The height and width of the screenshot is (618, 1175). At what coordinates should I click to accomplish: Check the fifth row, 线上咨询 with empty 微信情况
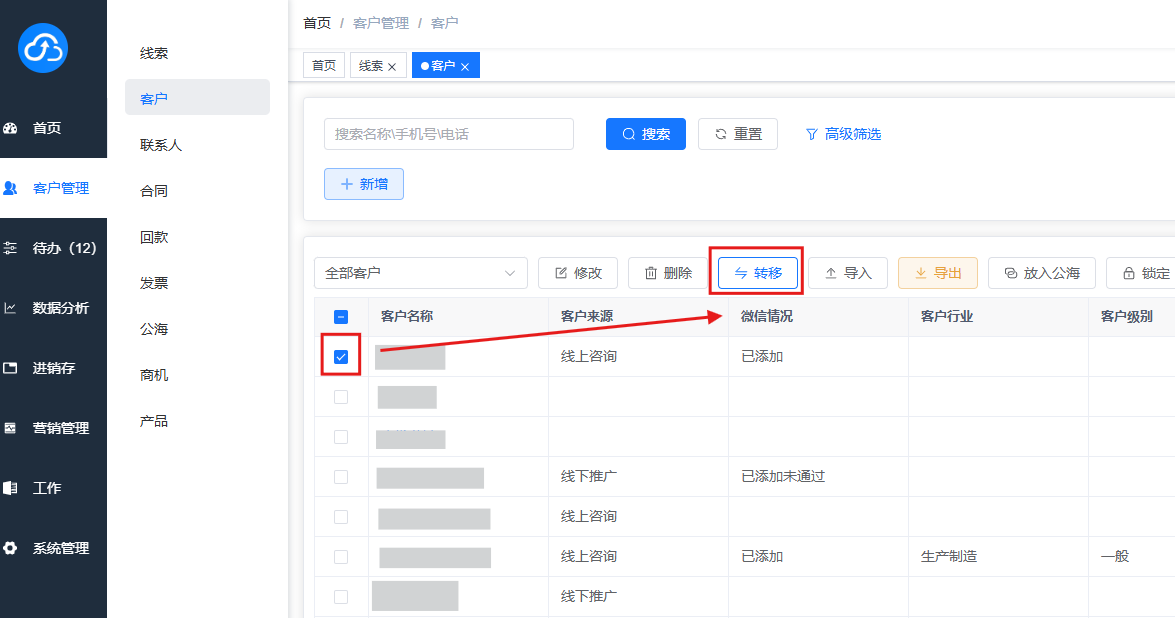(x=341, y=517)
